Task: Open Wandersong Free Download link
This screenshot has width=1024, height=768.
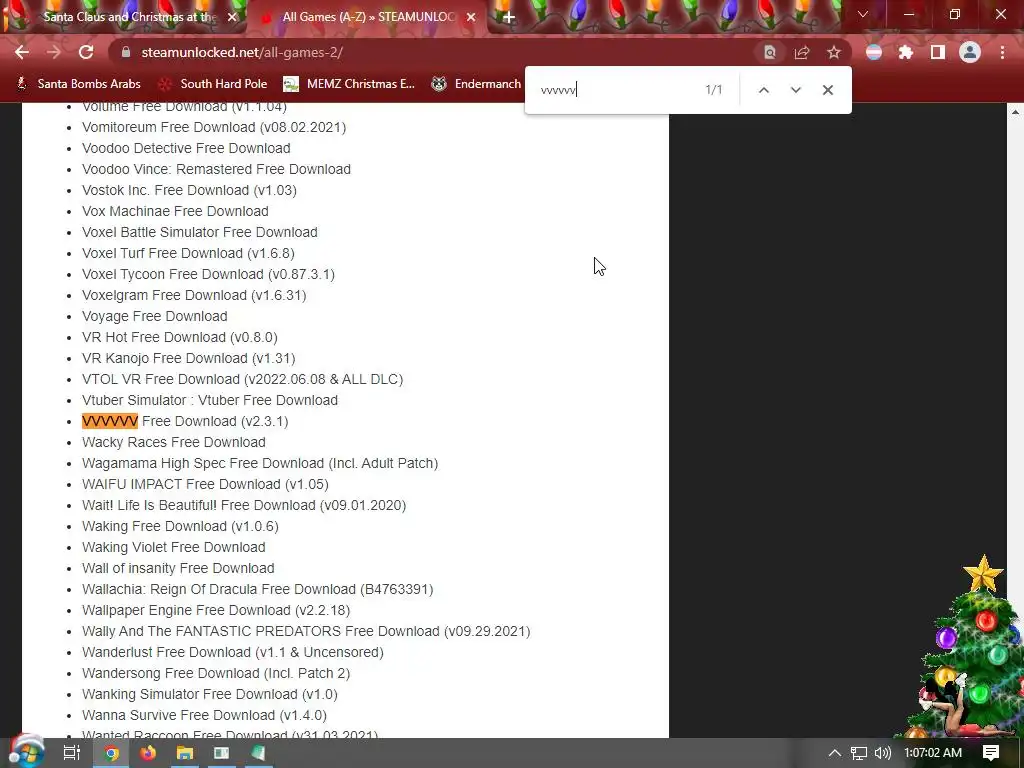Action: [216, 673]
